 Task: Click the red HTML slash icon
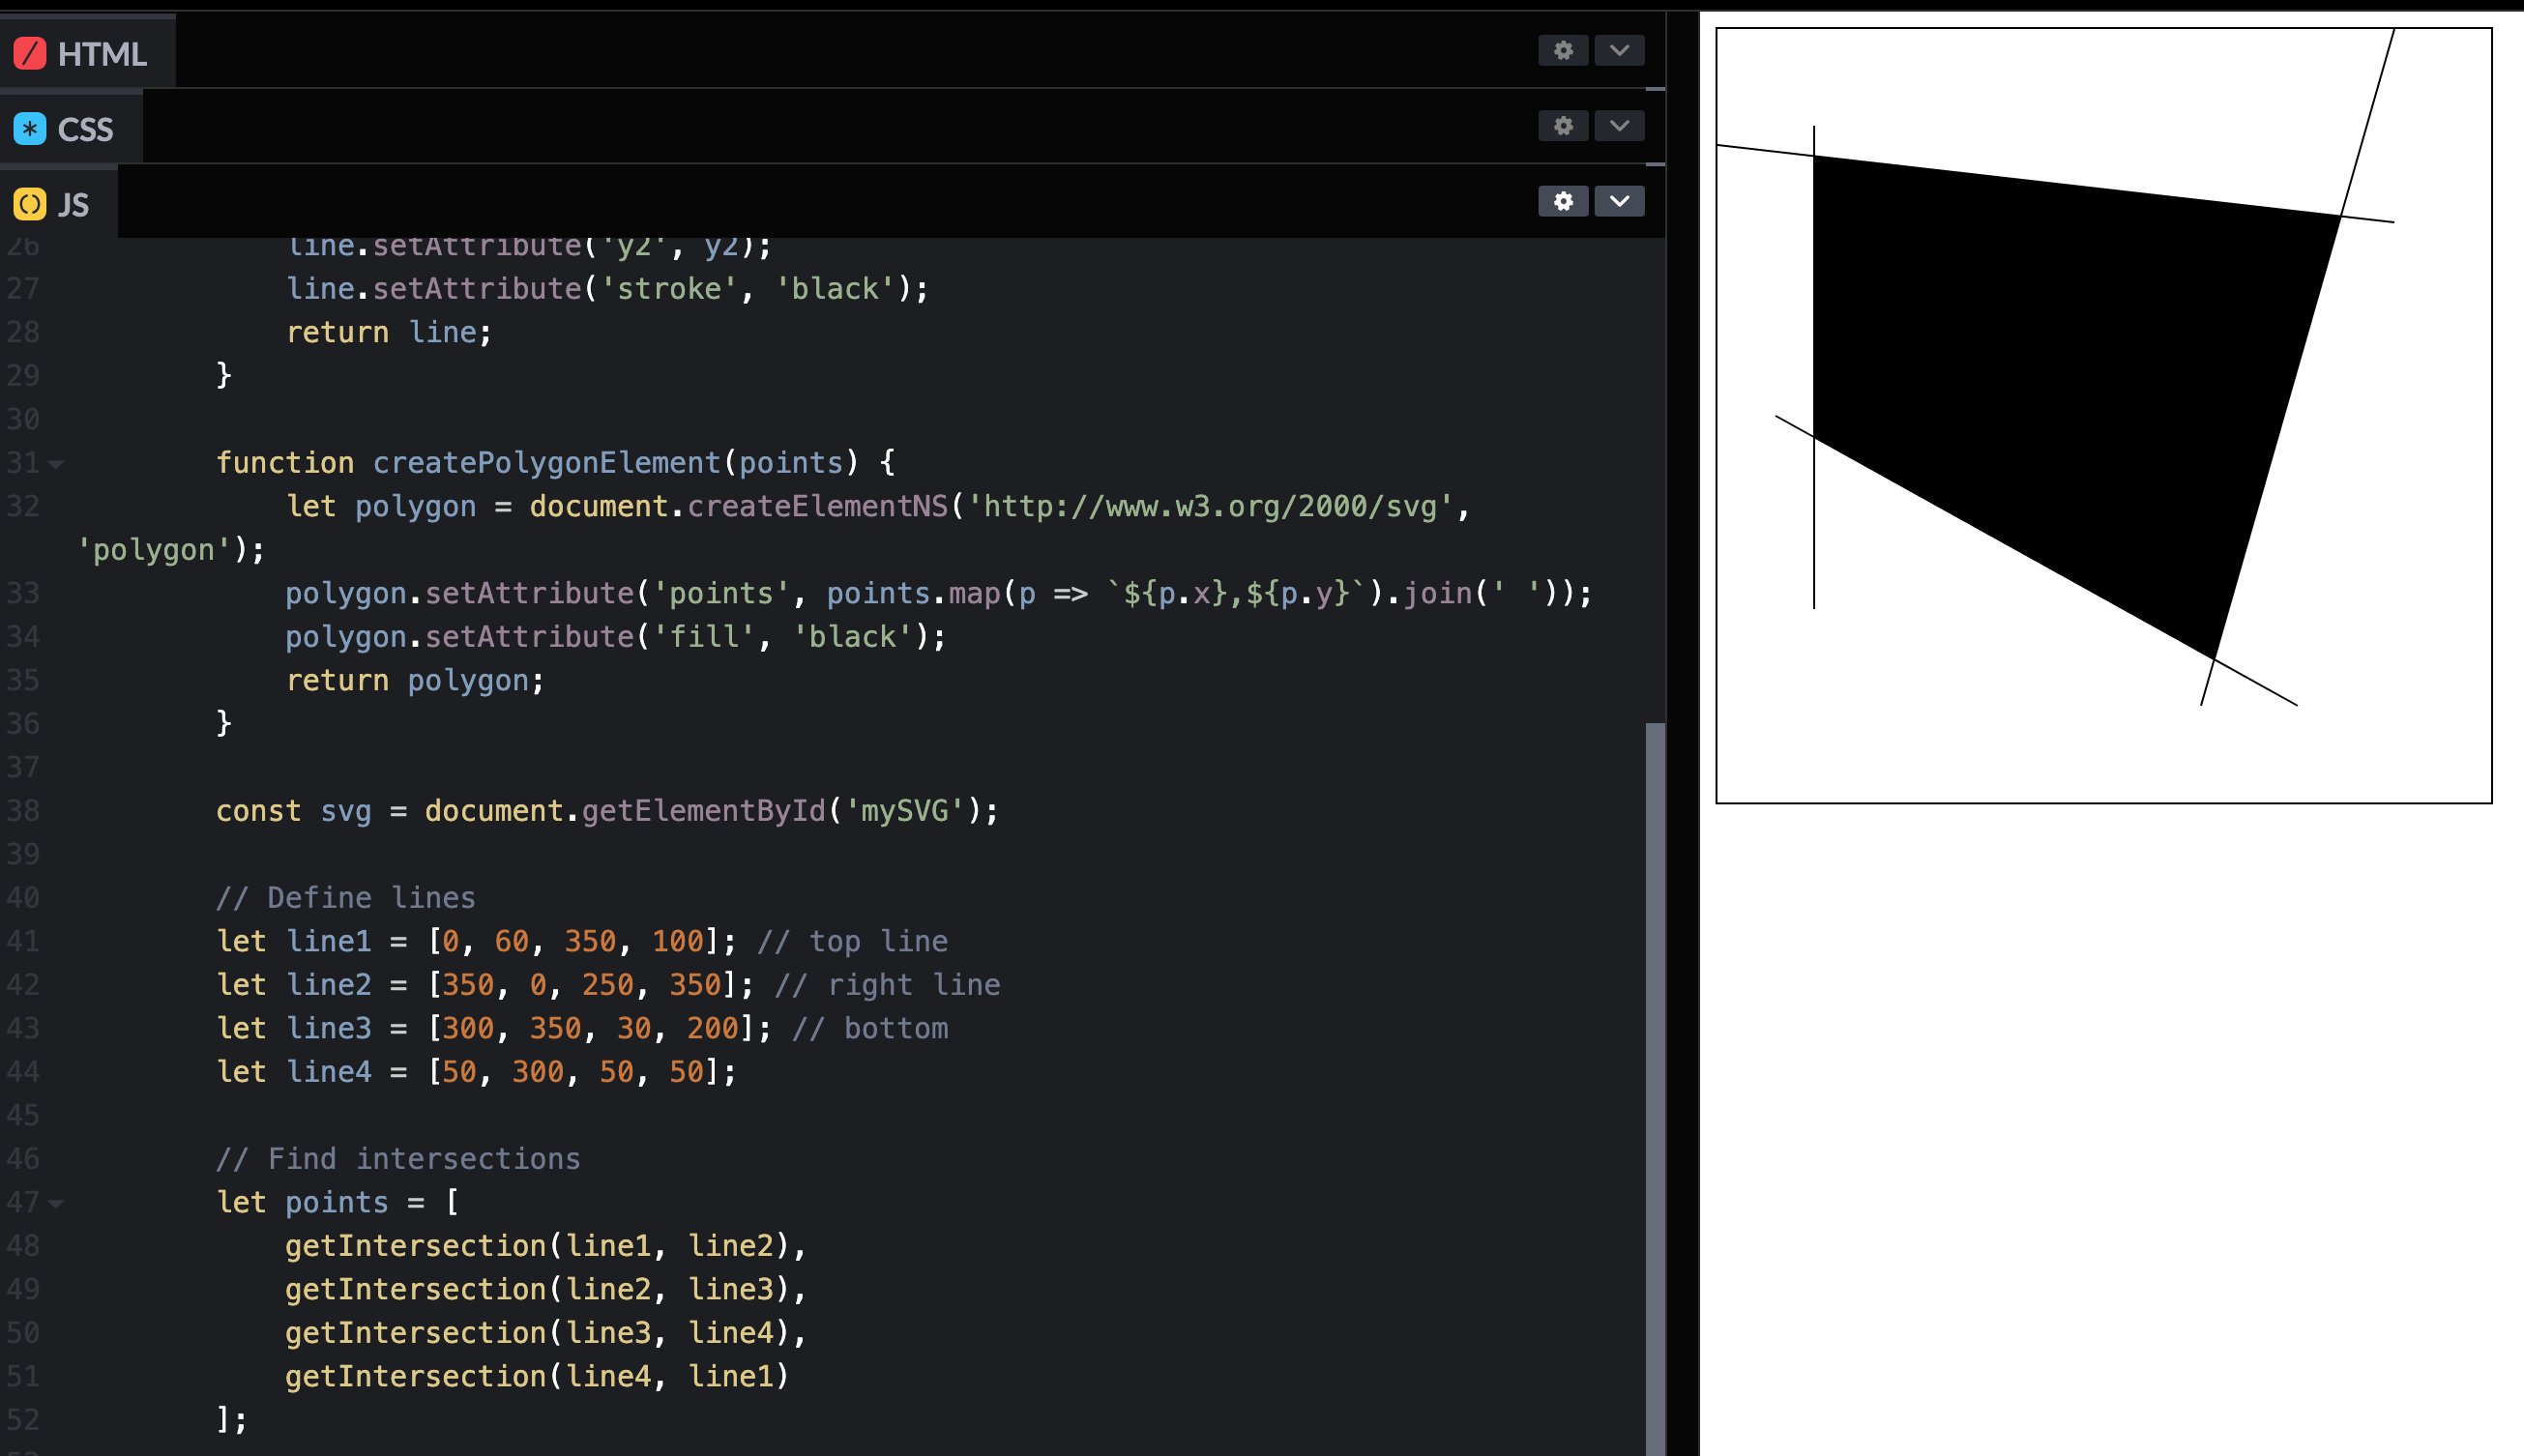(30, 53)
